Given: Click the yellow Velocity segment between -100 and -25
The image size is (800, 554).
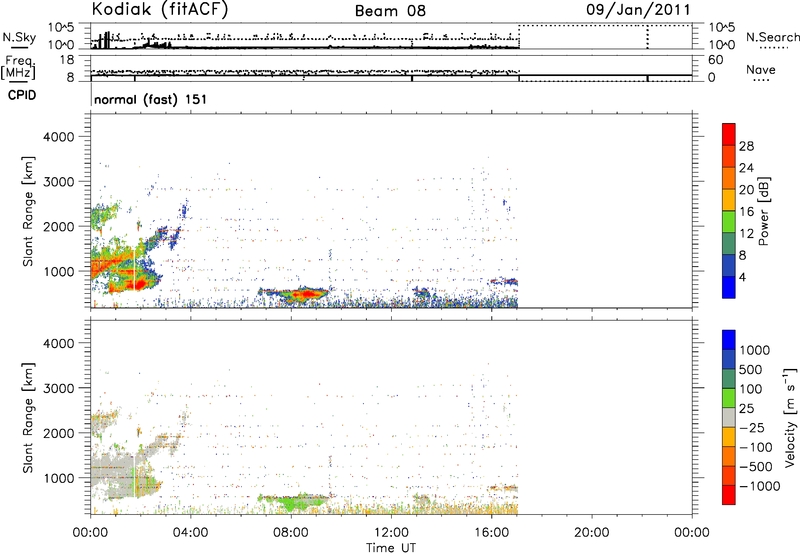Looking at the screenshot, I should tap(729, 437).
